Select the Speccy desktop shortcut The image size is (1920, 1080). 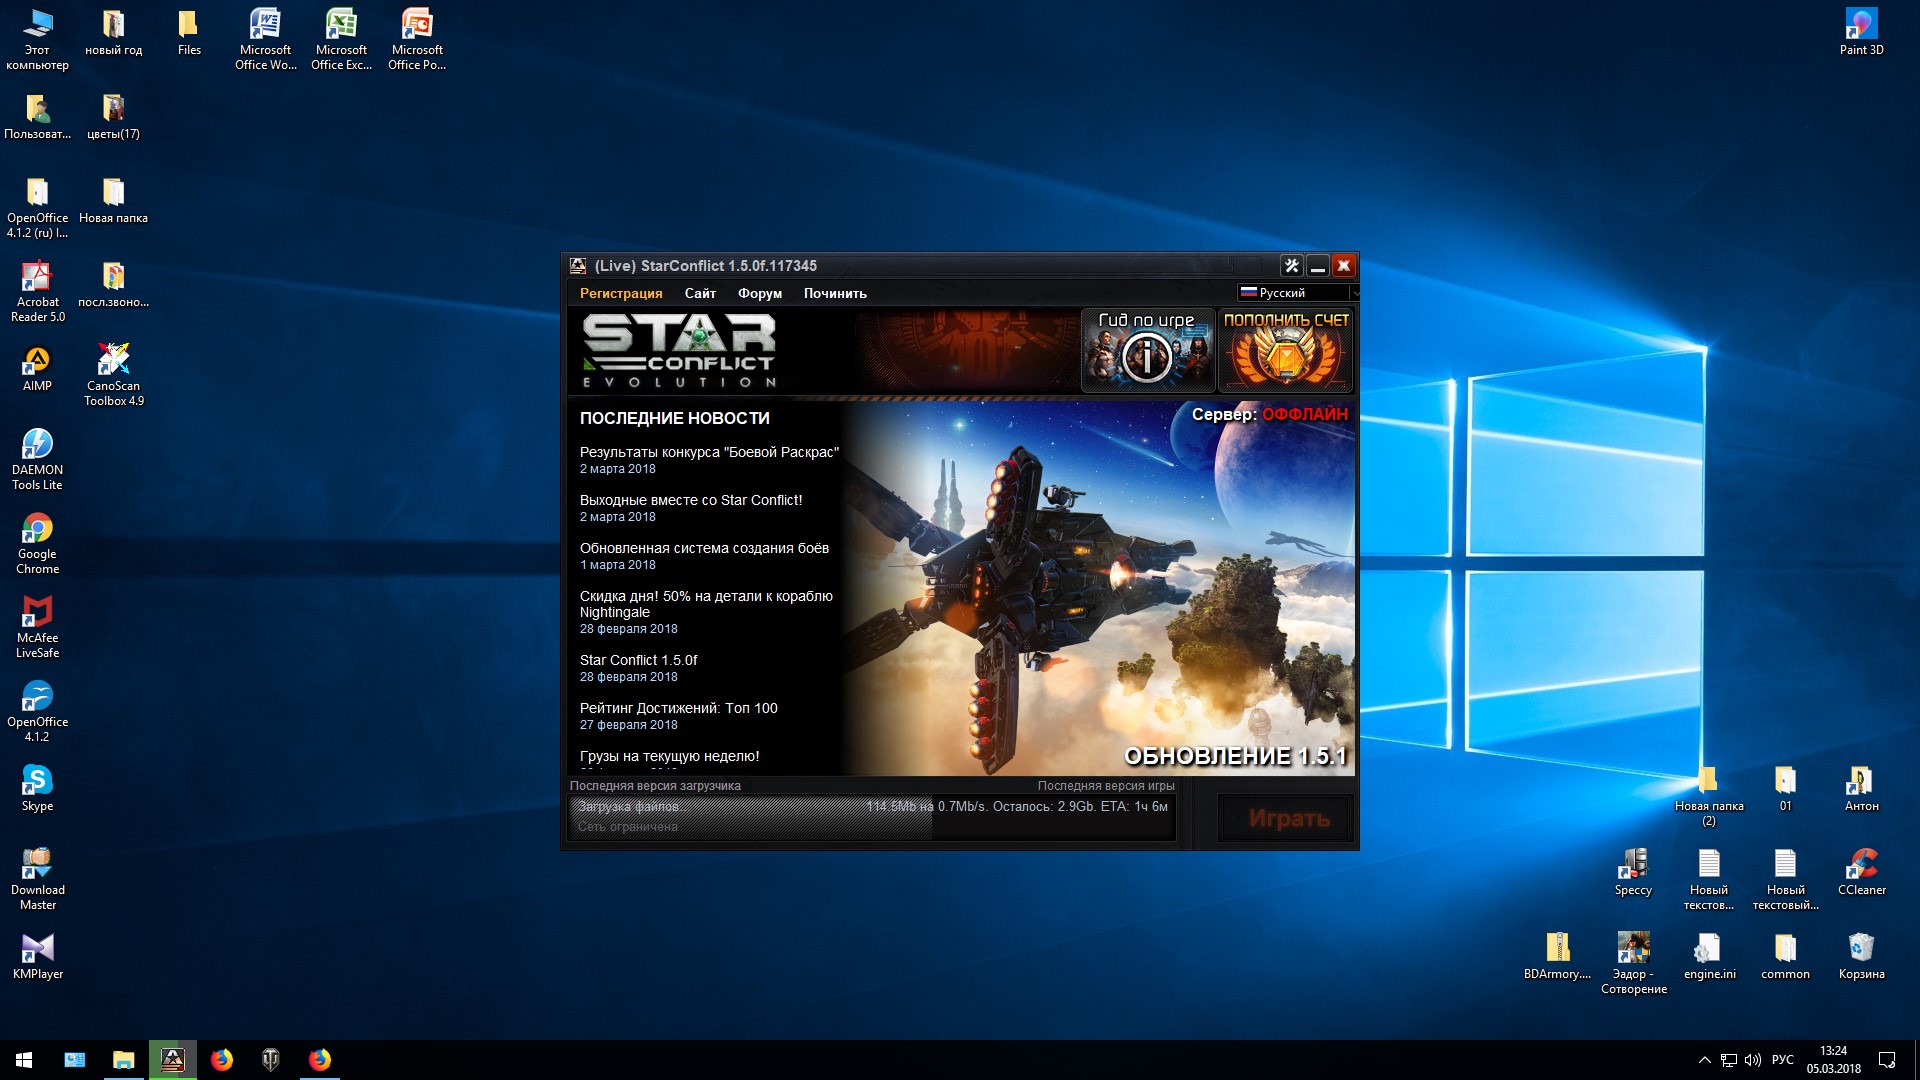point(1633,873)
